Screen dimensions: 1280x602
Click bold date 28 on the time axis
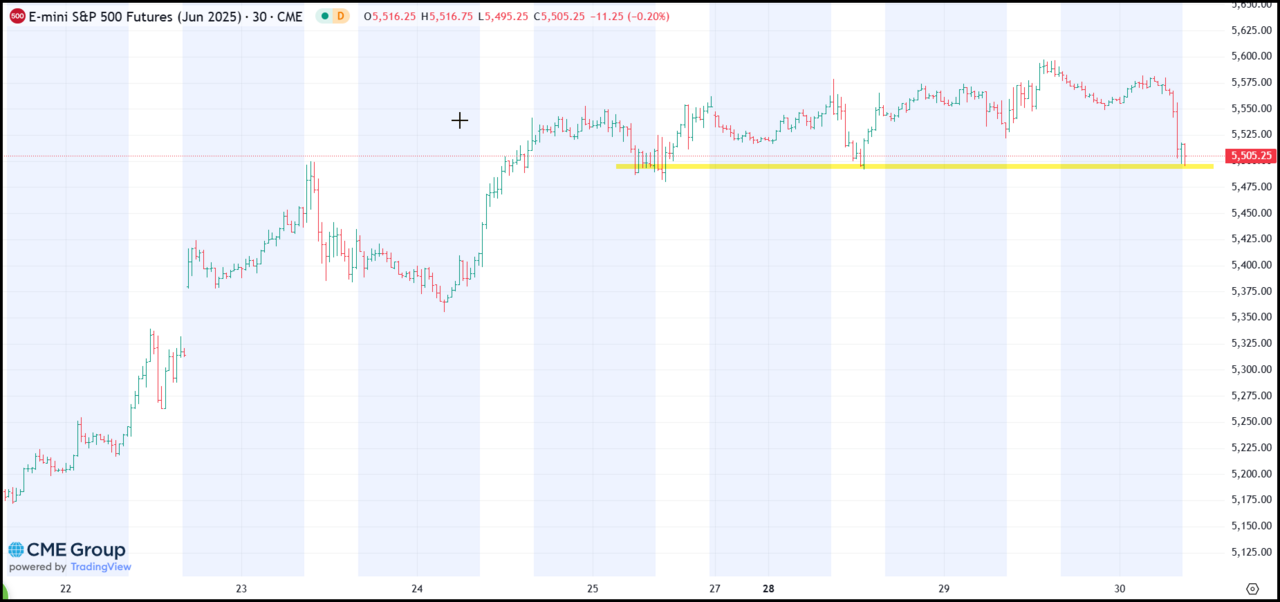pos(768,589)
